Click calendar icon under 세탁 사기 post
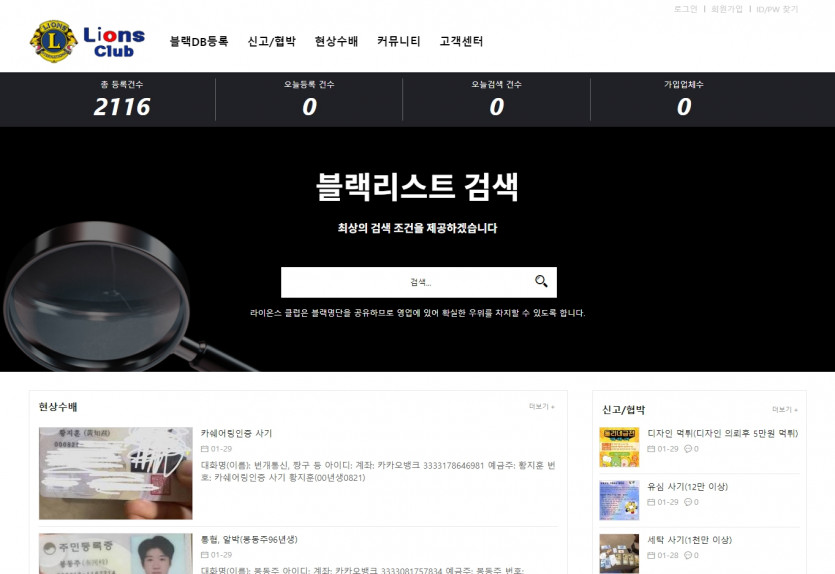 652,555
